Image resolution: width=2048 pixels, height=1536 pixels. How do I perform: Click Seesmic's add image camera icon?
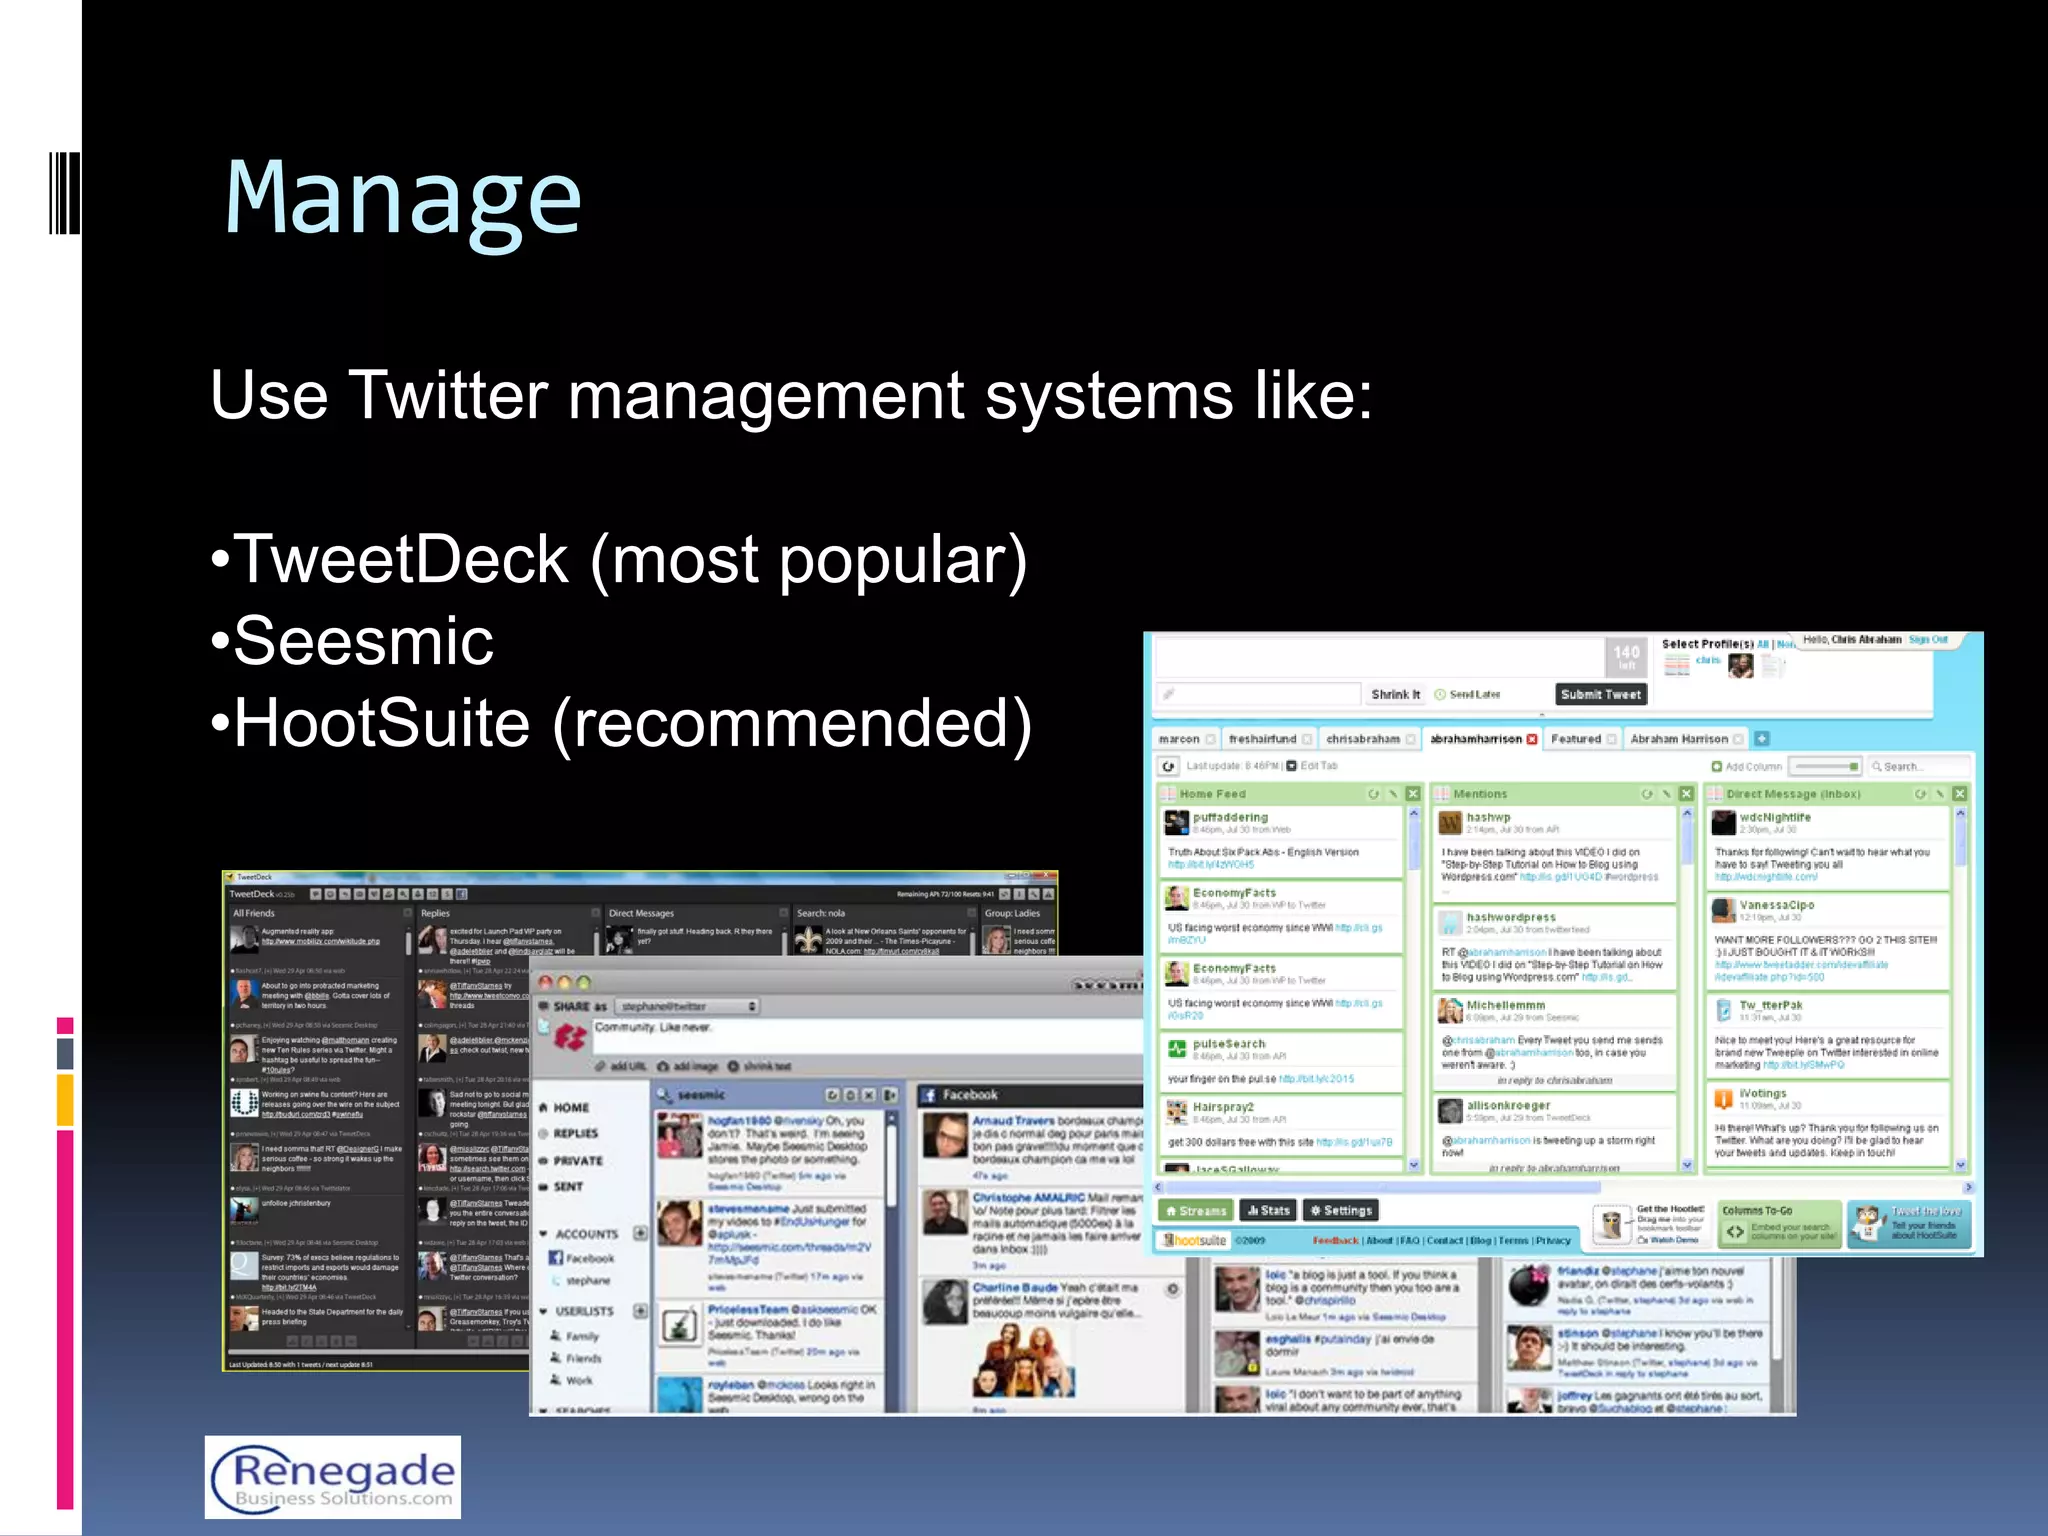[662, 1066]
